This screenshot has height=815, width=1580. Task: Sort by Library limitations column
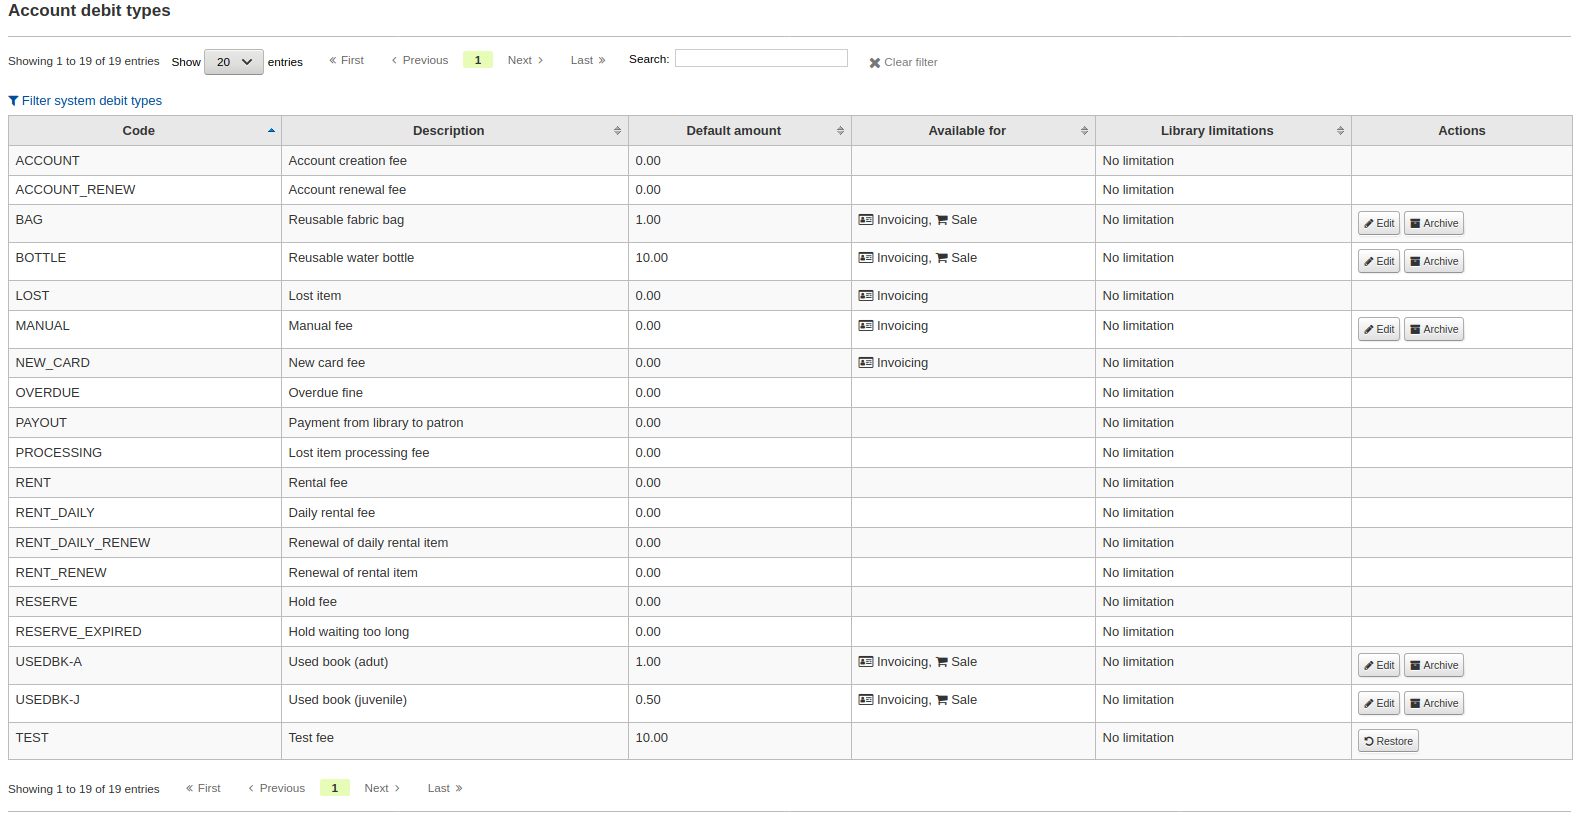click(1216, 131)
